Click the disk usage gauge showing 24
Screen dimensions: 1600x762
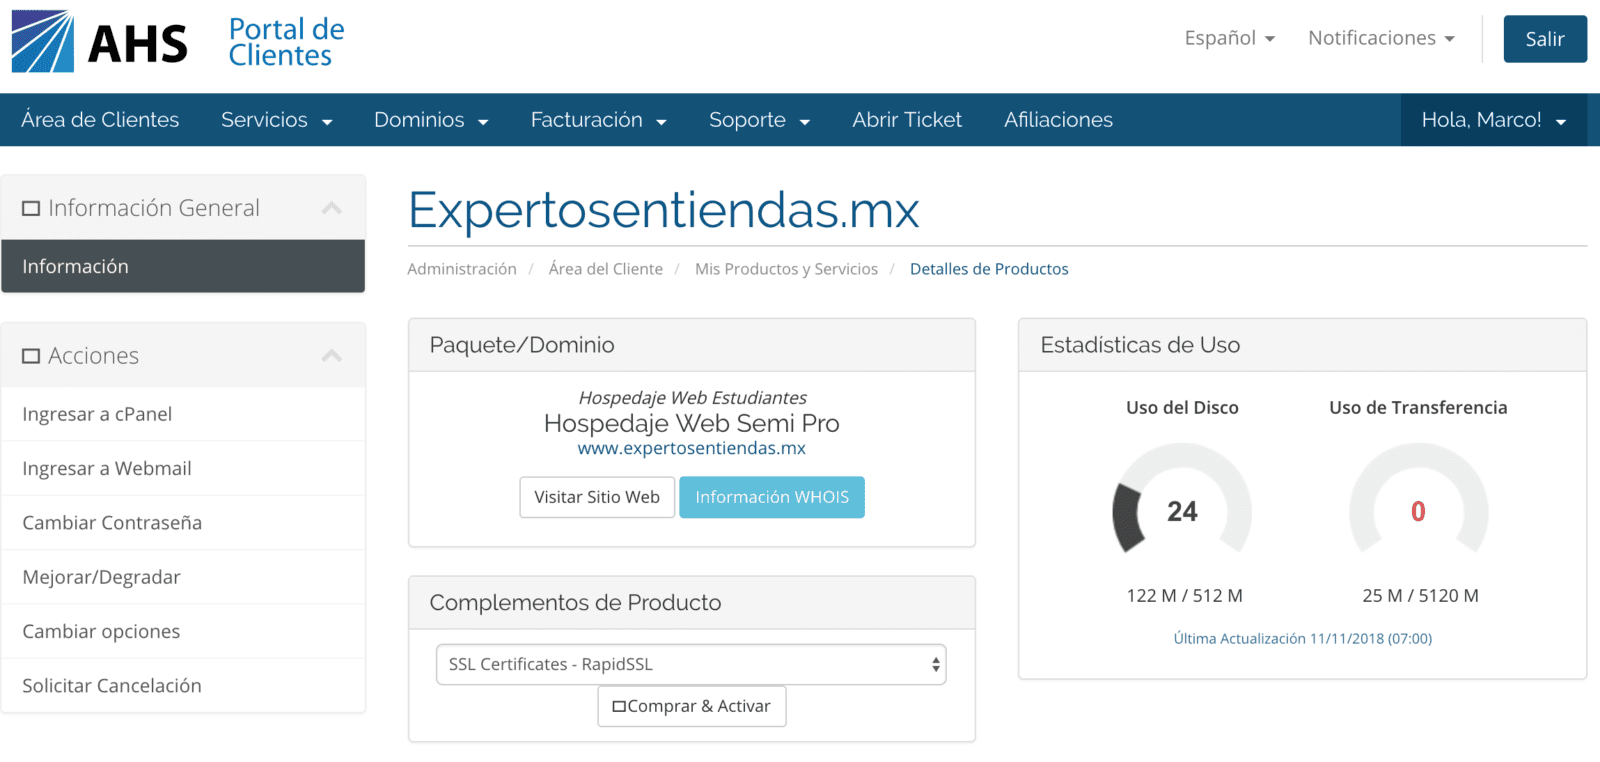click(x=1182, y=500)
